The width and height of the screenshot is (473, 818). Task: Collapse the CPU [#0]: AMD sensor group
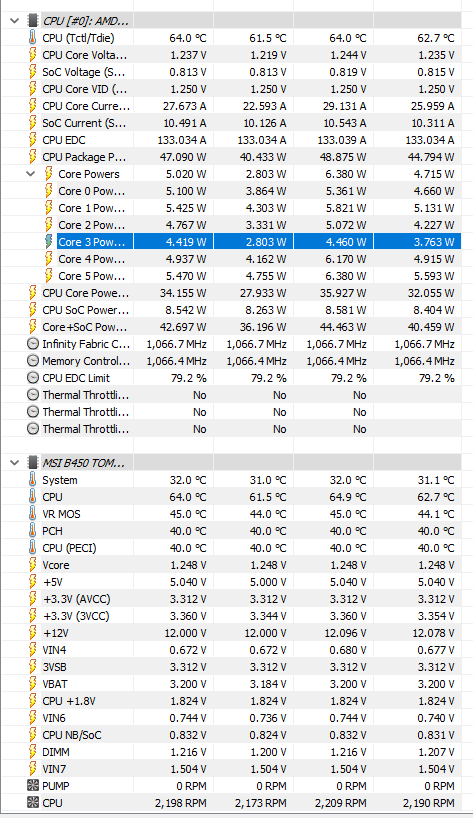[15, 21]
